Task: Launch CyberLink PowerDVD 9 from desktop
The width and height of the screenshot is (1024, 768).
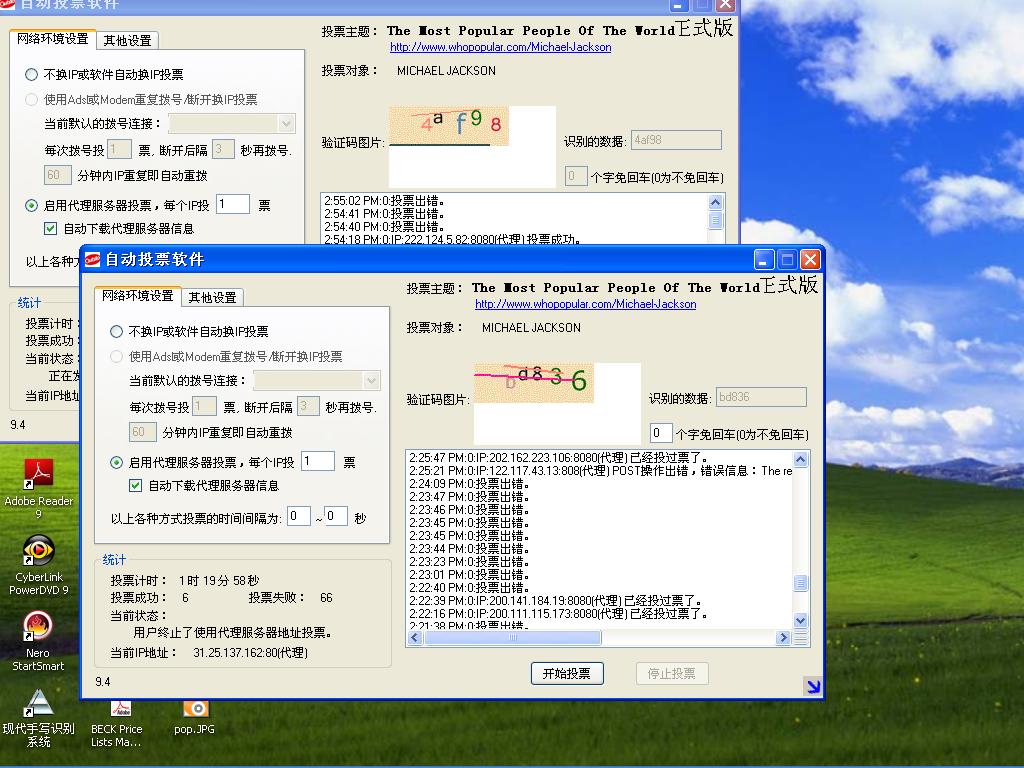Action: (38, 551)
